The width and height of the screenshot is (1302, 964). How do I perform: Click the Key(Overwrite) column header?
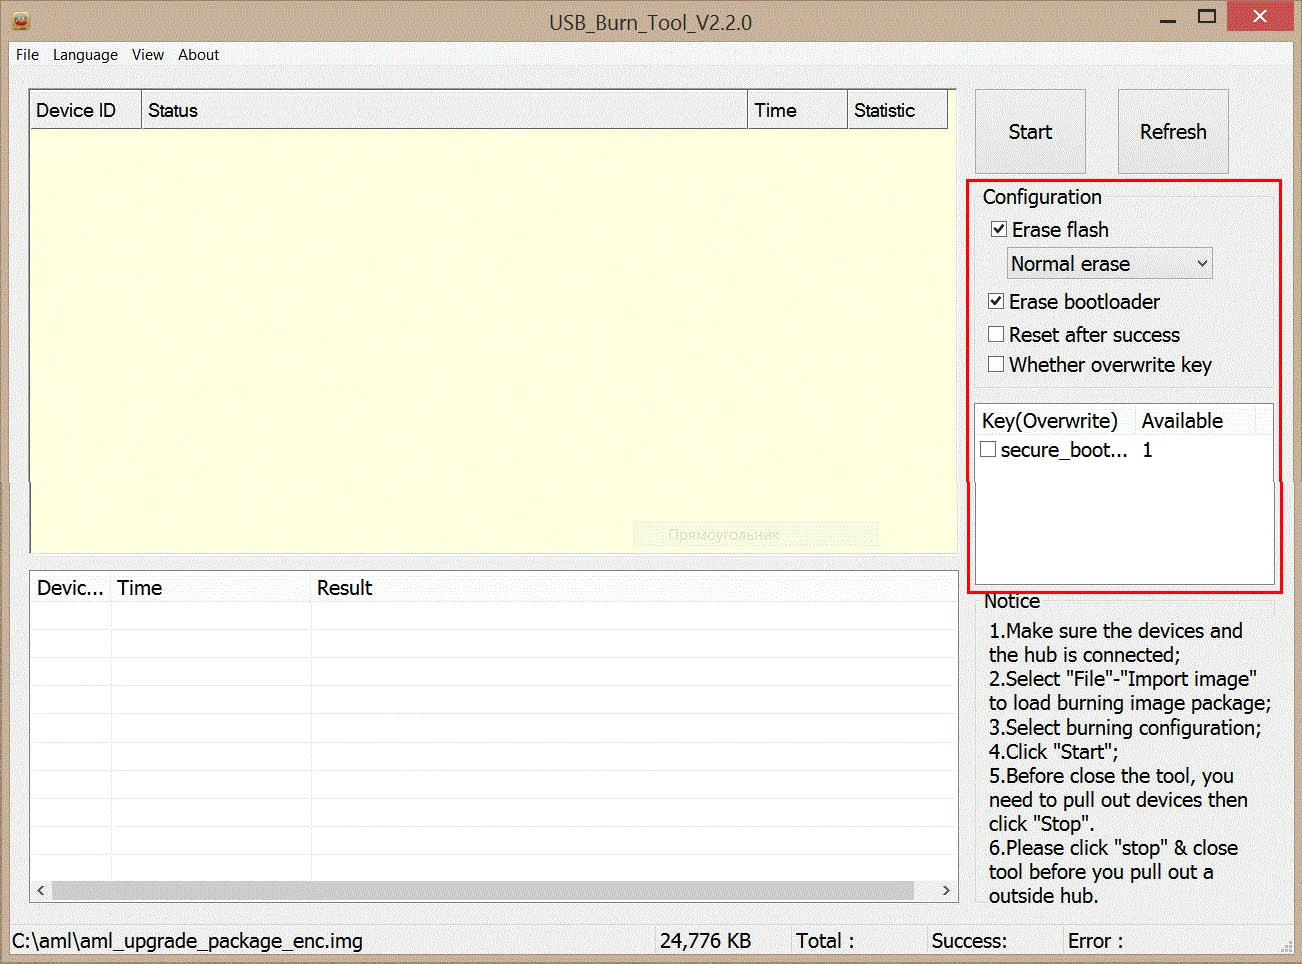tap(1055, 421)
